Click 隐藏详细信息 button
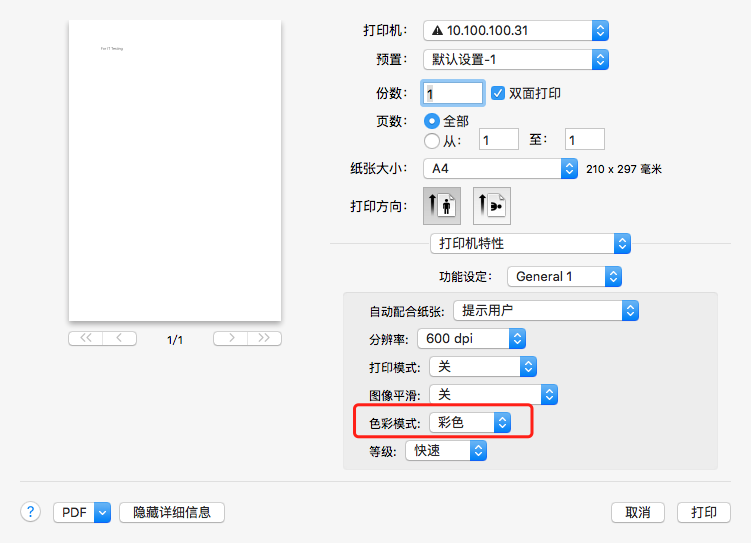This screenshot has height=543, width=751. [171, 512]
